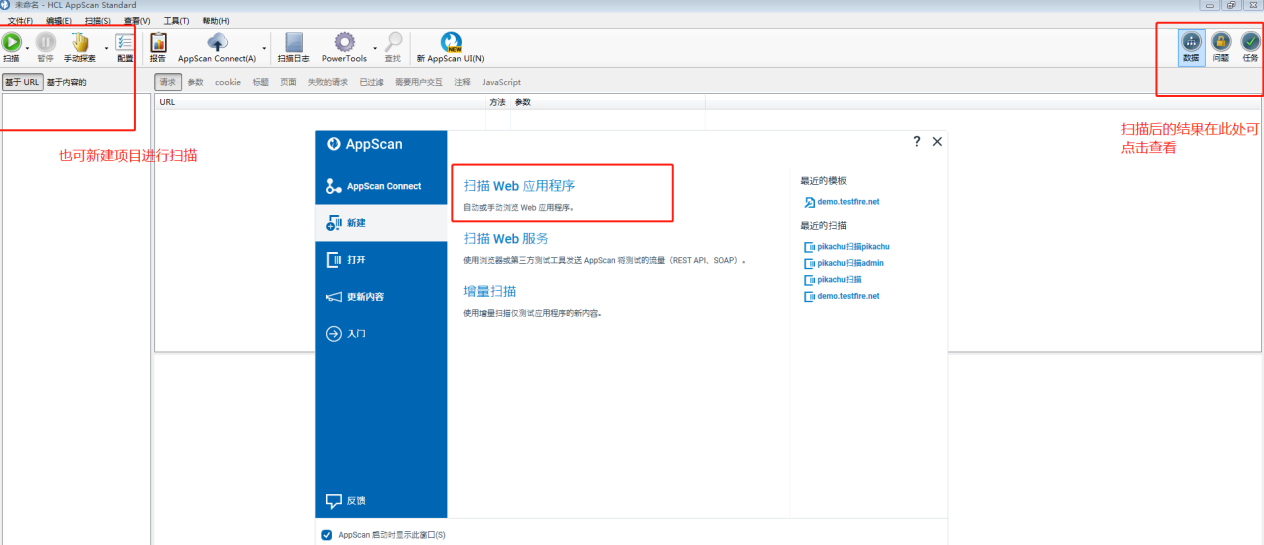
Task: Expand the 手动探索 dropdown arrow
Action: coord(106,47)
